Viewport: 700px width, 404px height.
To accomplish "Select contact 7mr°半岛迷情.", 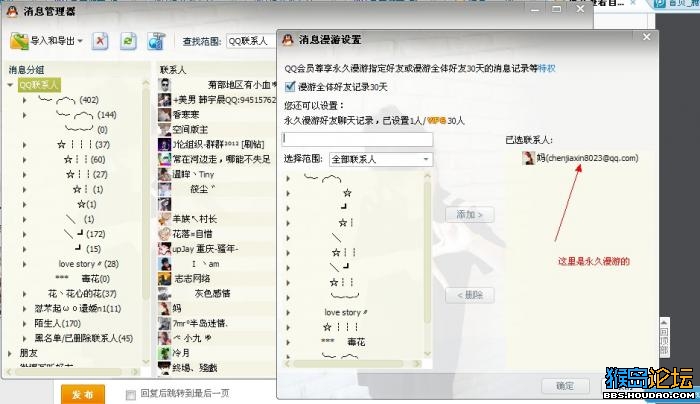I will [x=200, y=323].
